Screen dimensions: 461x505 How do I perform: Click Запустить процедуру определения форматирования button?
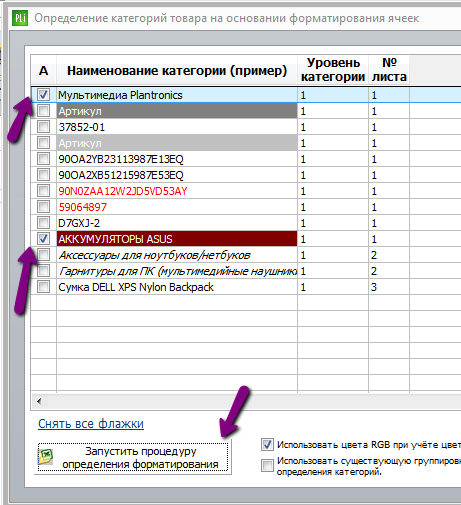133,457
